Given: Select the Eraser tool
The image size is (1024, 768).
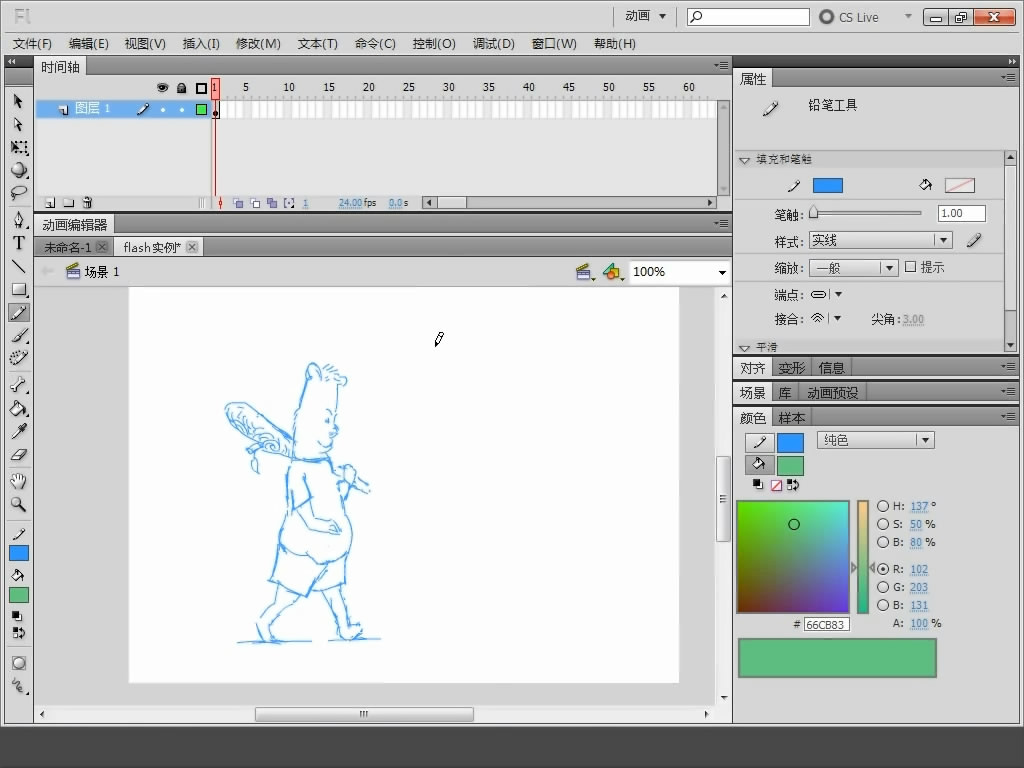Looking at the screenshot, I should 18,455.
